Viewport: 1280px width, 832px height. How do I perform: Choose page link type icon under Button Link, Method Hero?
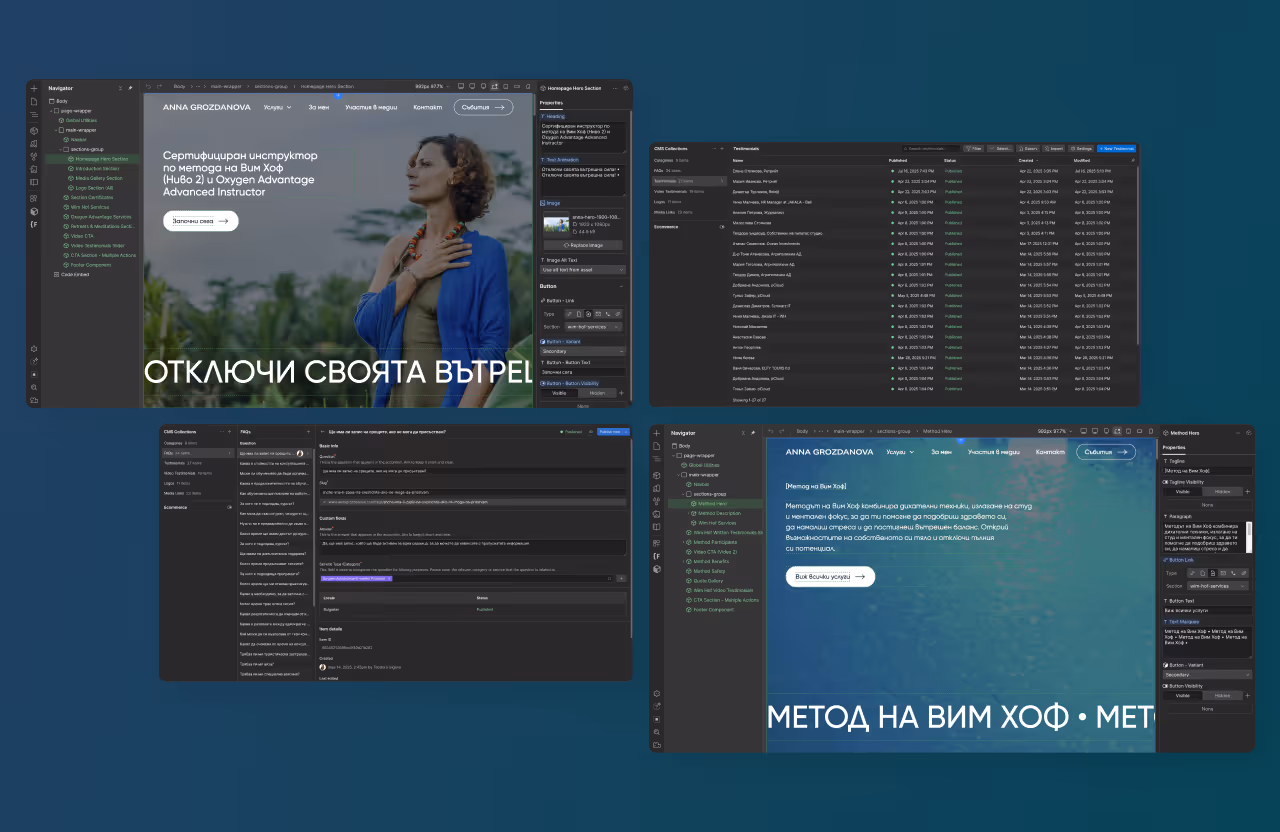[x=1202, y=573]
